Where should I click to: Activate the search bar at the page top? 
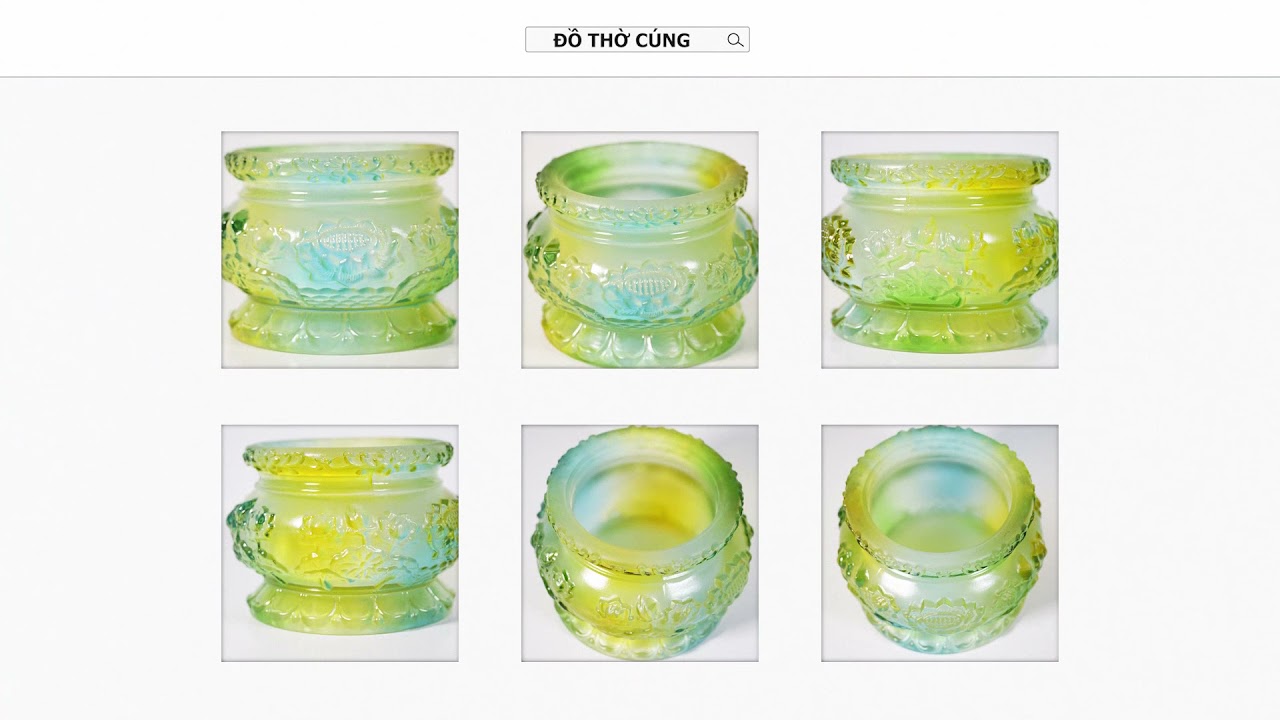637,40
